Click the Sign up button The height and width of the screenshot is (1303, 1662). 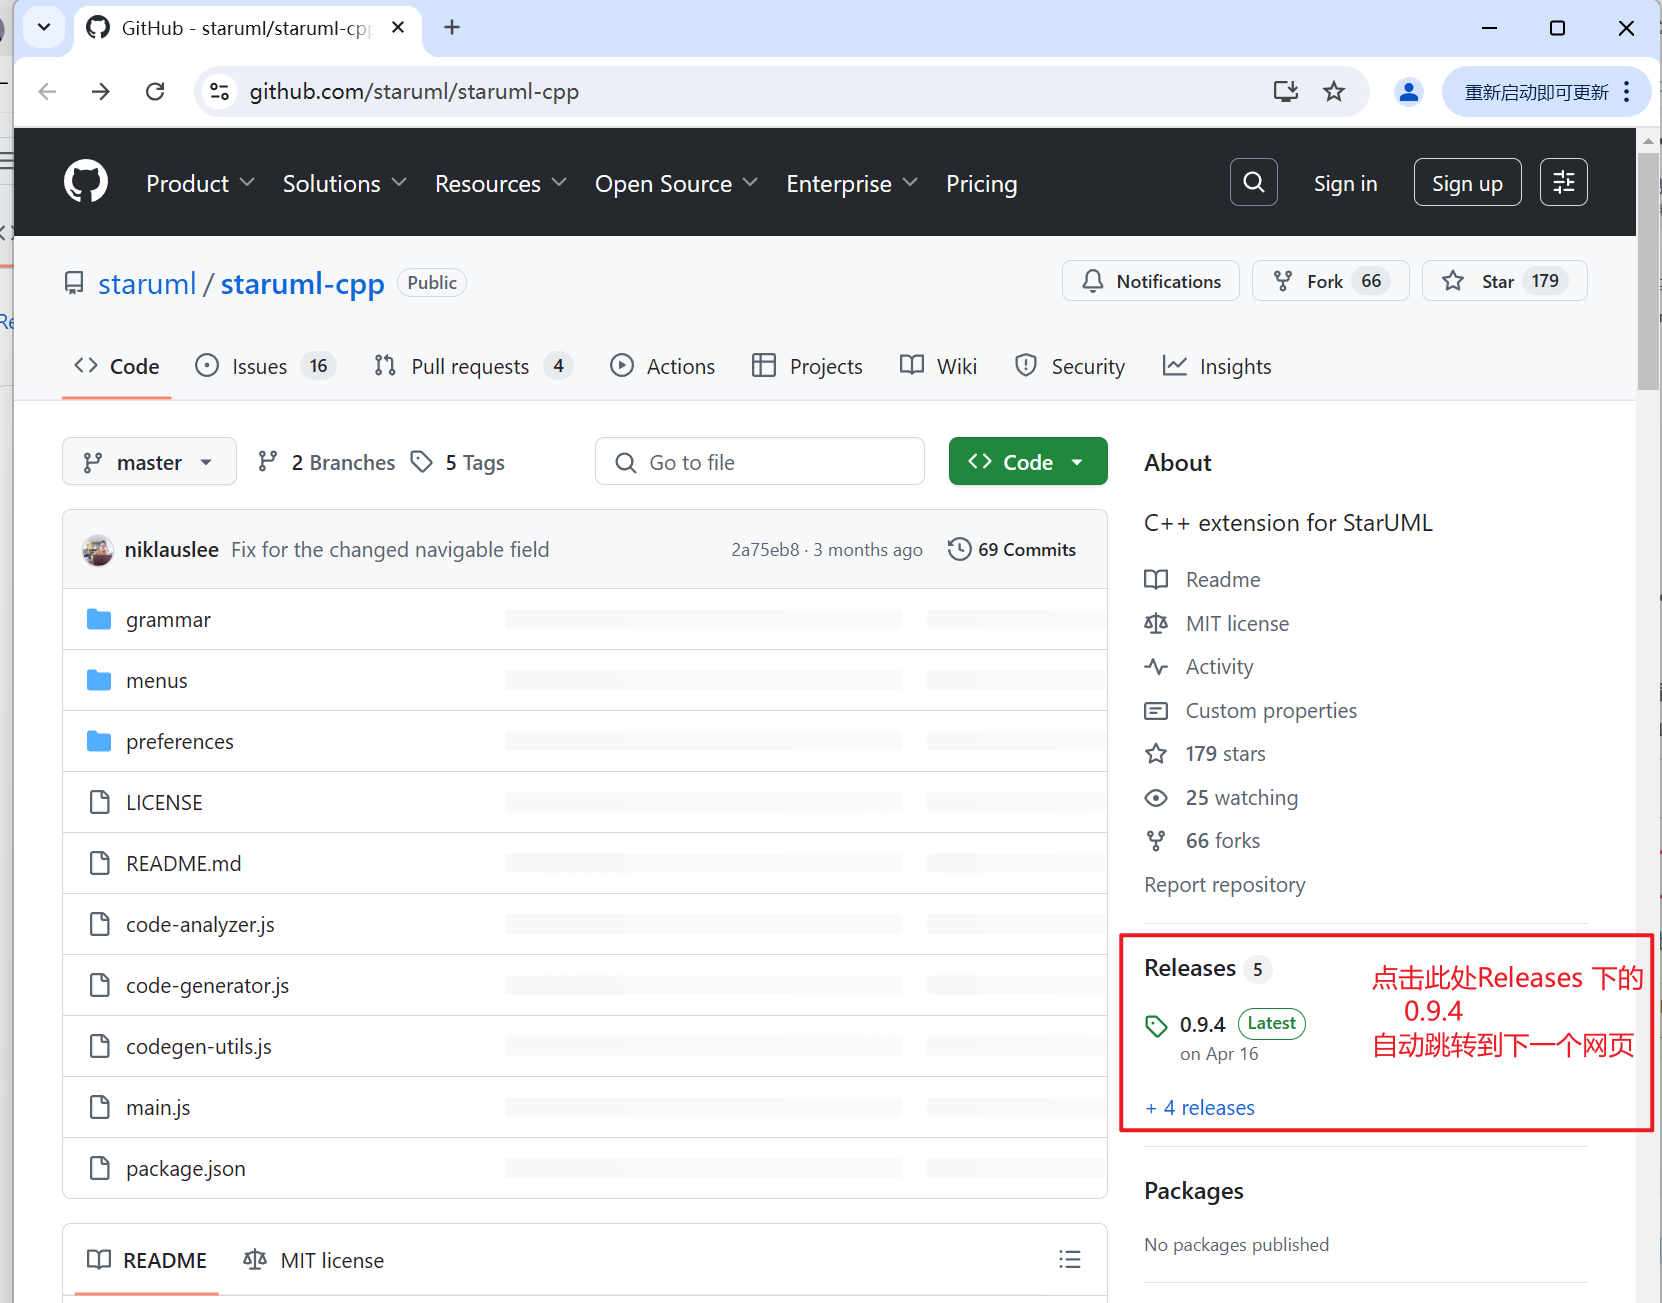coord(1467,182)
